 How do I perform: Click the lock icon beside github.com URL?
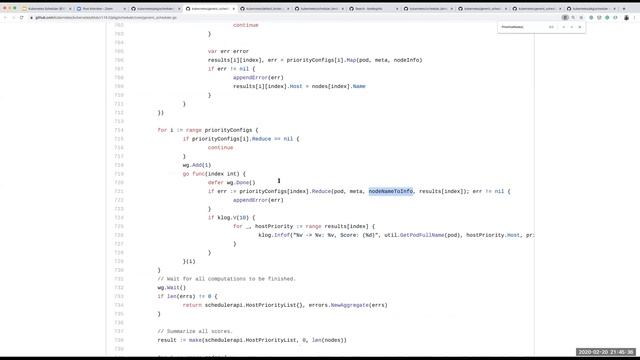[x=31, y=18]
